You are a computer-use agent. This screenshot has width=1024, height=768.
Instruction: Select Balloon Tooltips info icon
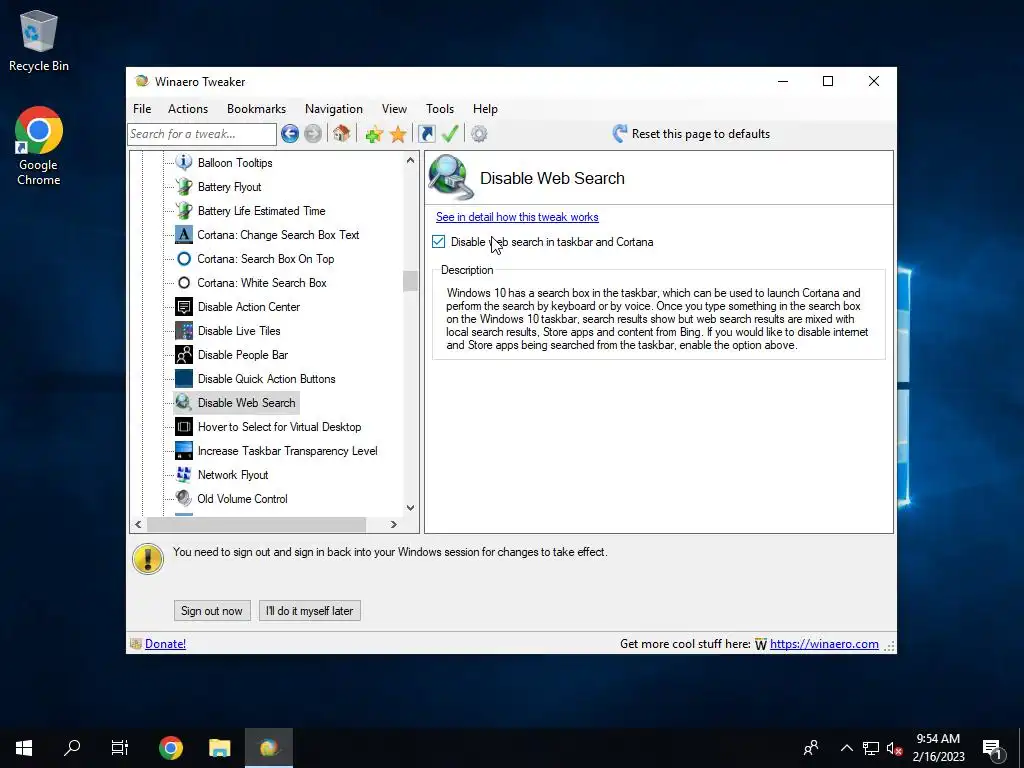click(x=184, y=162)
